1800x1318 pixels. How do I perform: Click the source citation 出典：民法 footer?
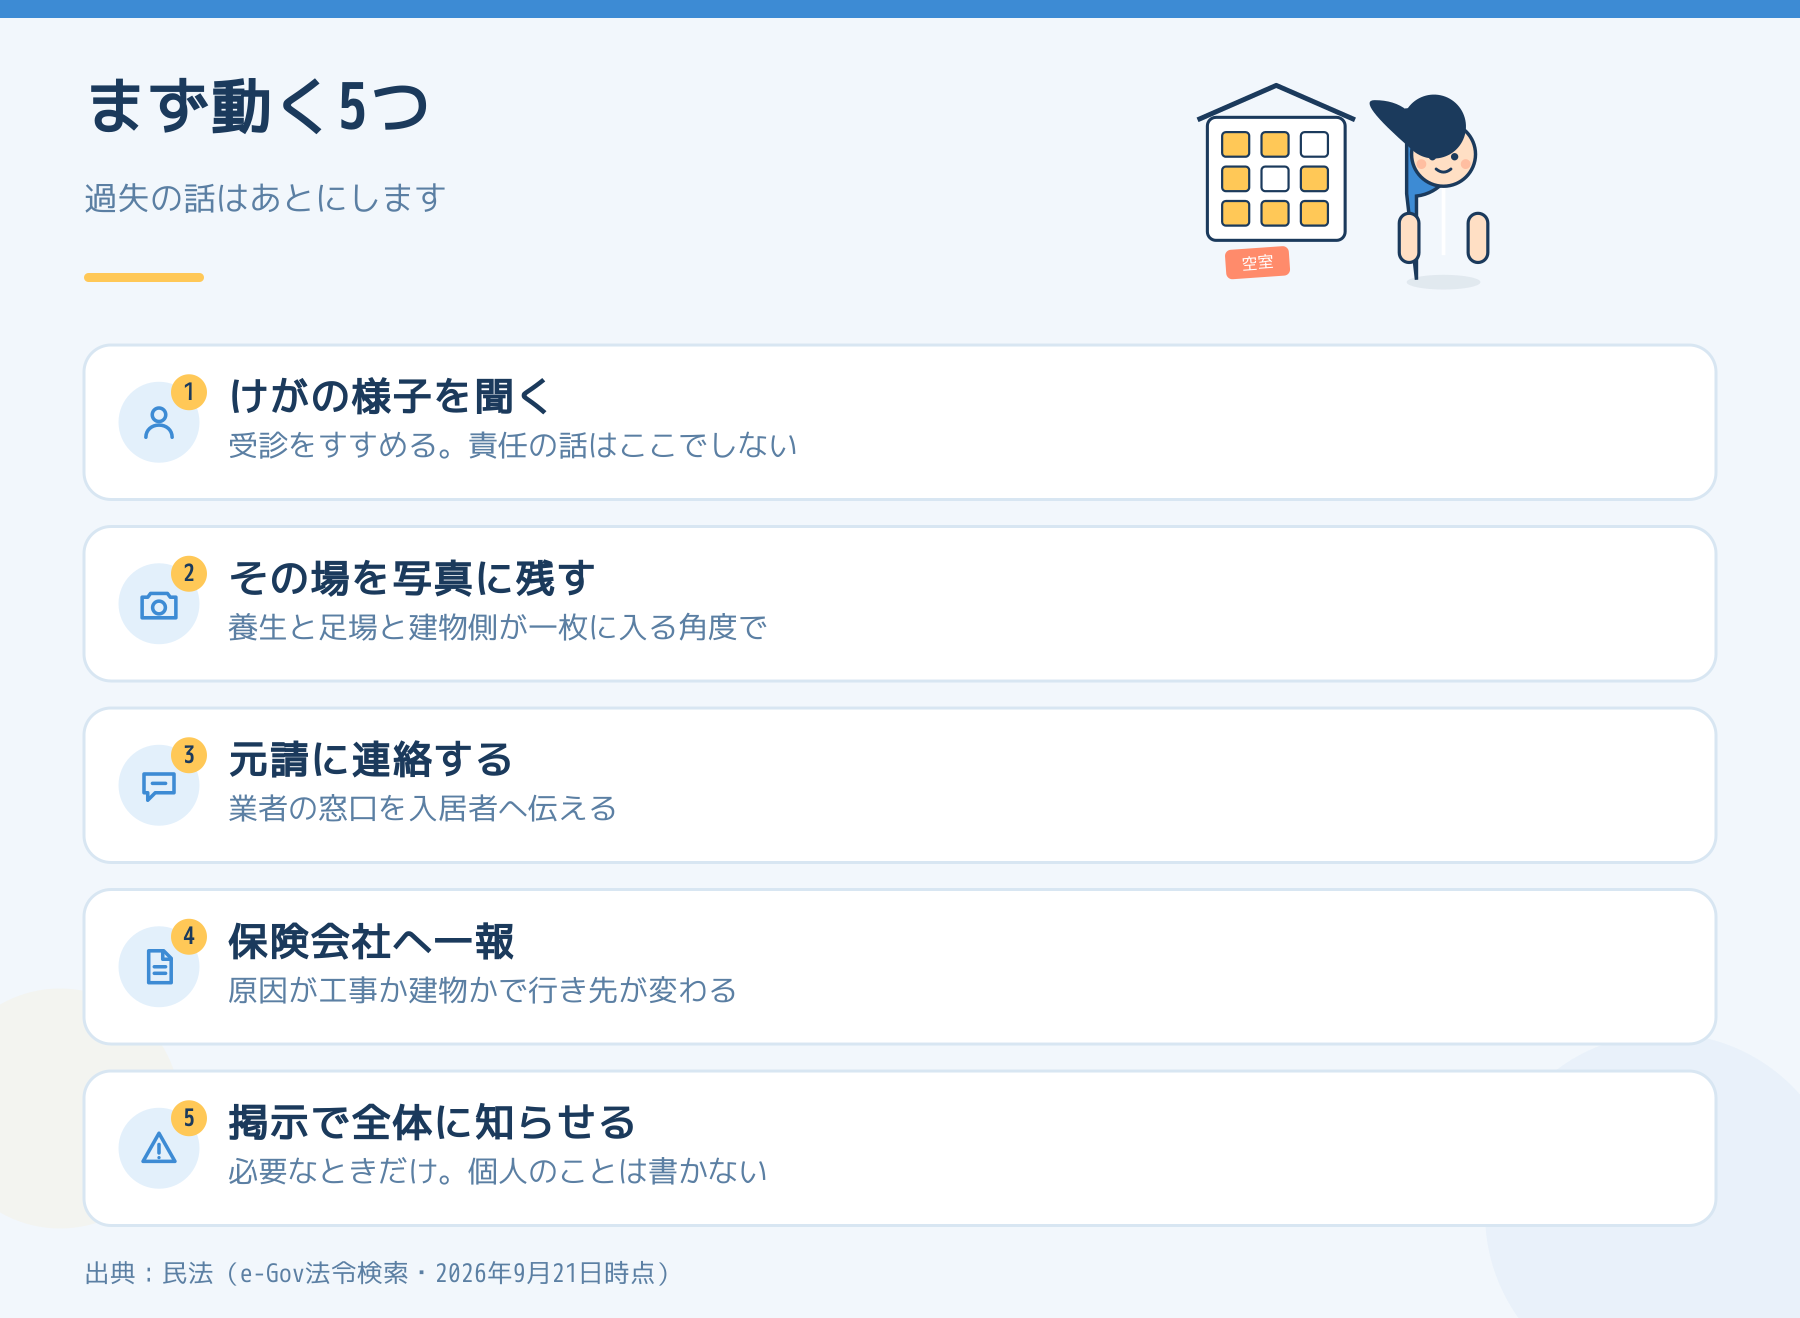379,1273
